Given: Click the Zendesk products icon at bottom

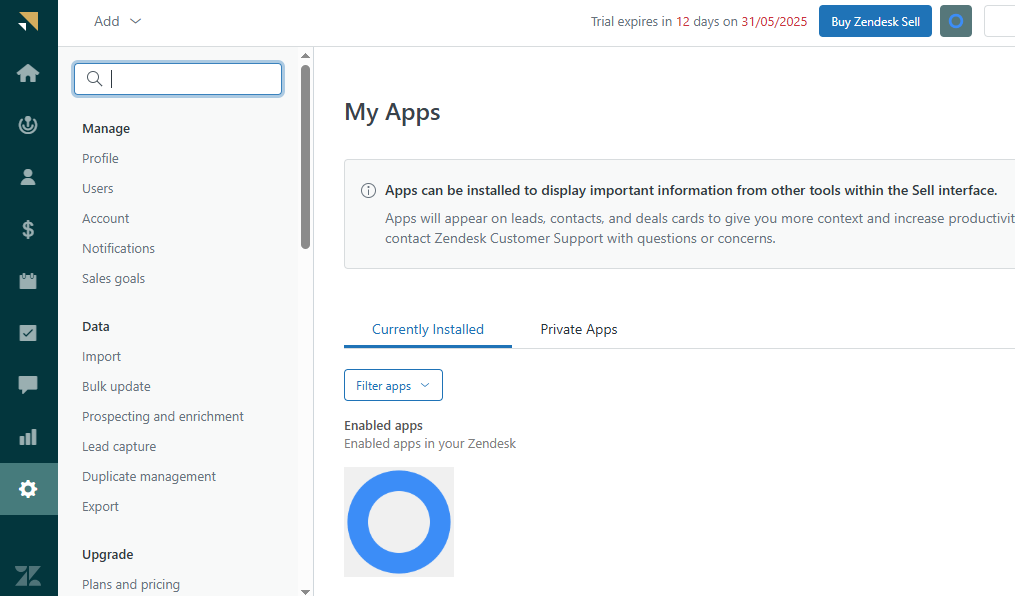Looking at the screenshot, I should coord(28,576).
